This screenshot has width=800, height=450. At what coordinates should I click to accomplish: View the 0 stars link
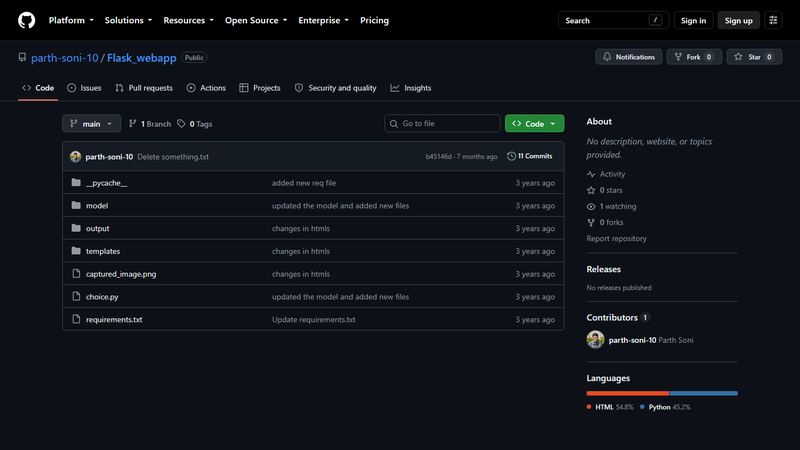604,190
